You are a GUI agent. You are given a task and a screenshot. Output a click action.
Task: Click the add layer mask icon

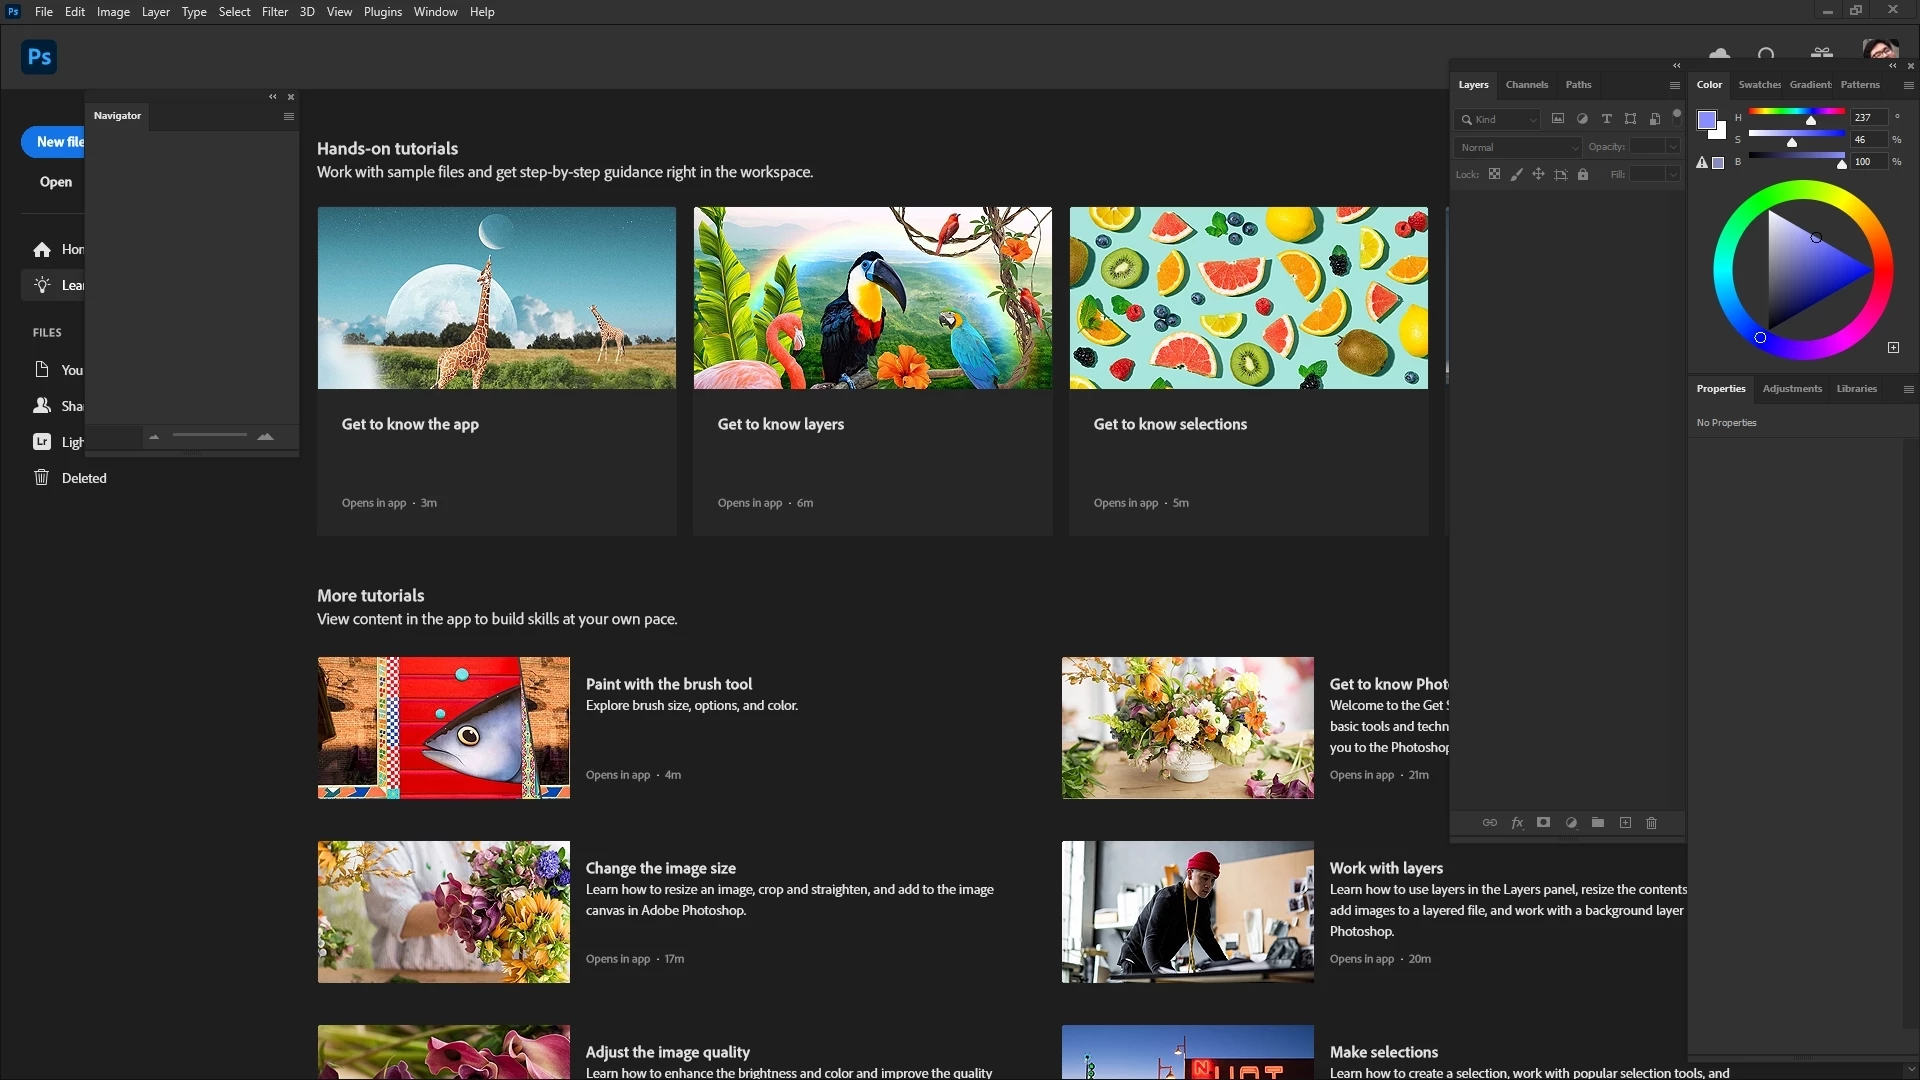click(1543, 823)
